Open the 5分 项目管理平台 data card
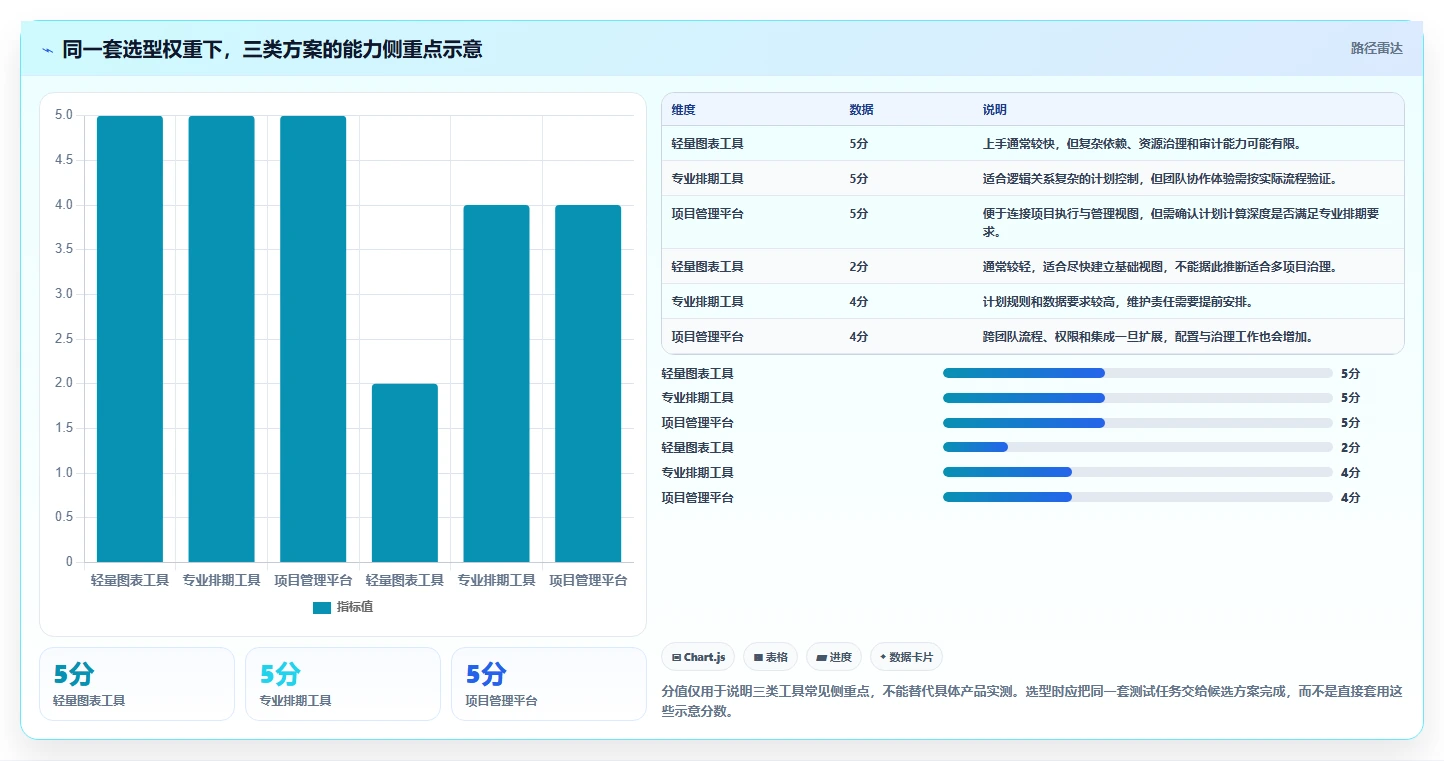 pyautogui.click(x=549, y=684)
